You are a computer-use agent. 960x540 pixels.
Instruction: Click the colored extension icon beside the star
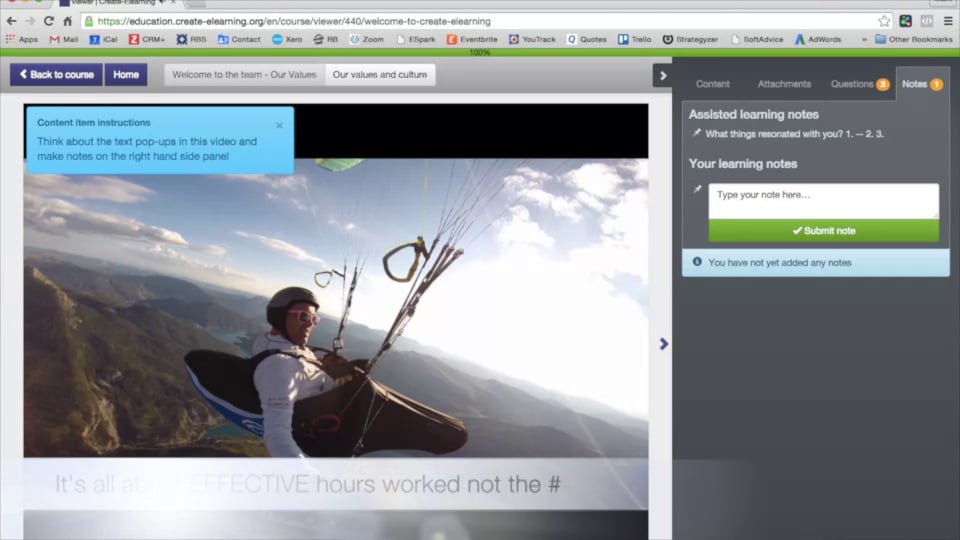(x=906, y=21)
